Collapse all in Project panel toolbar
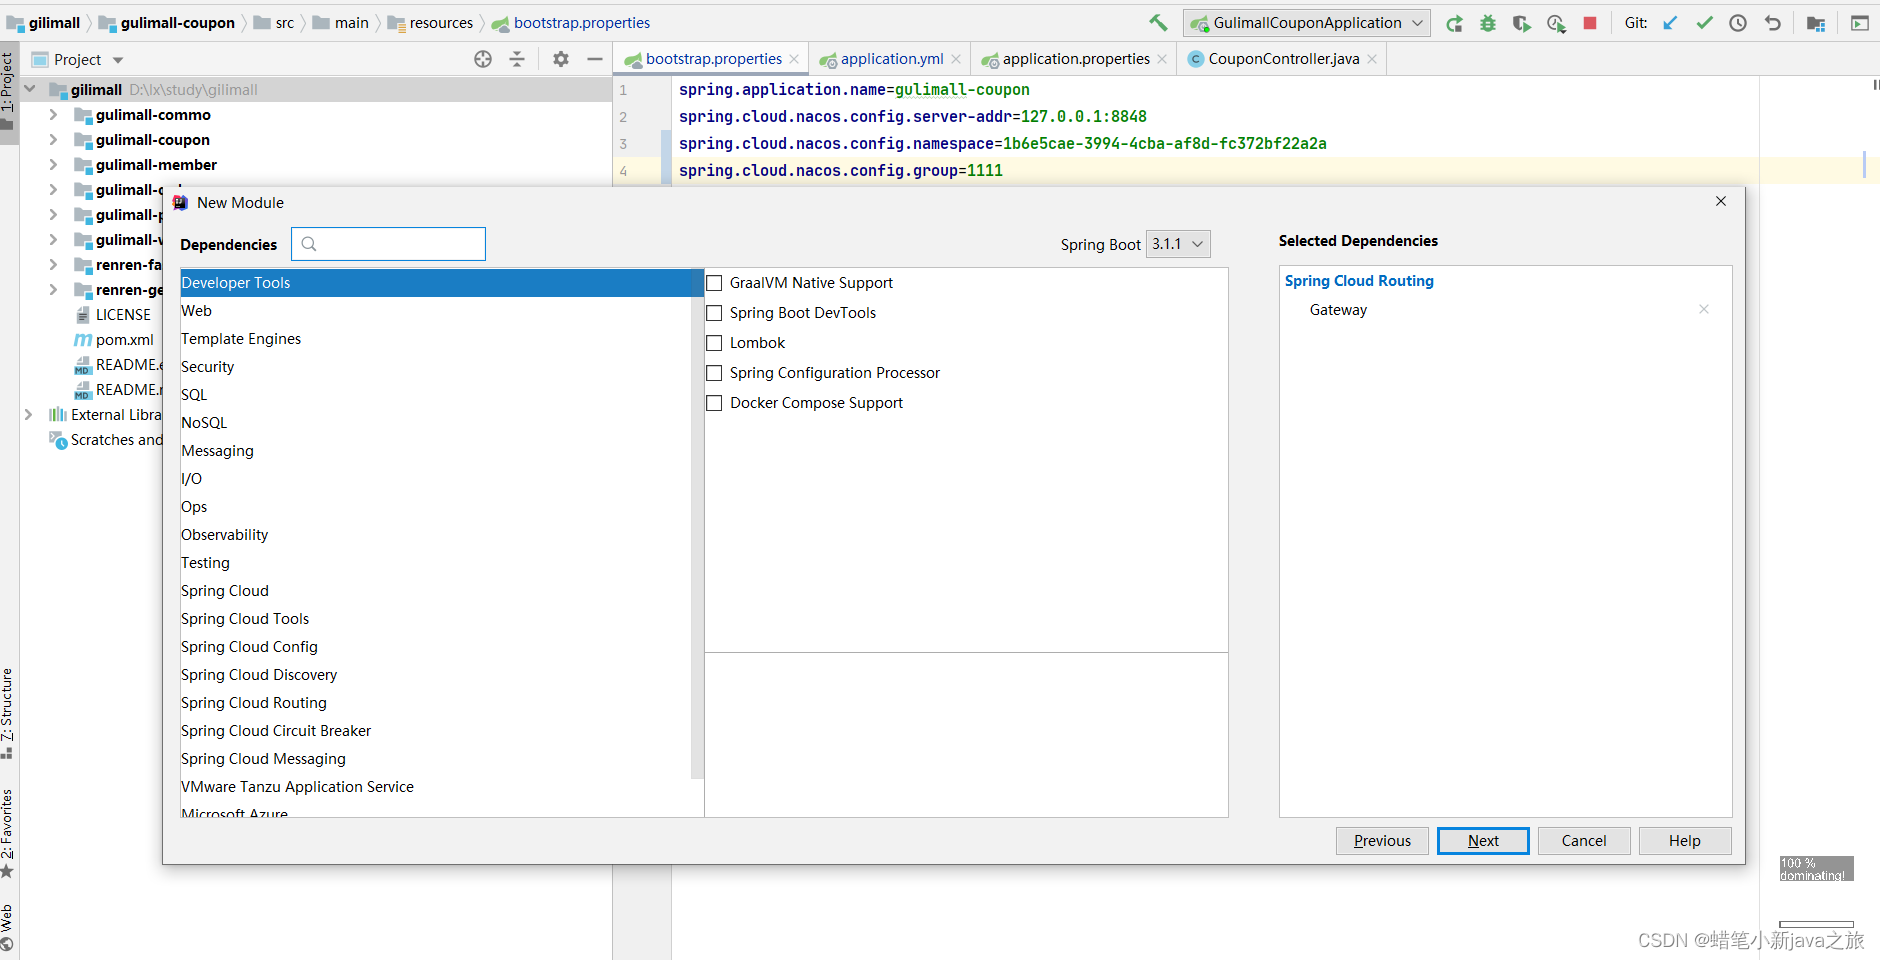The height and width of the screenshot is (960, 1880). [x=517, y=59]
